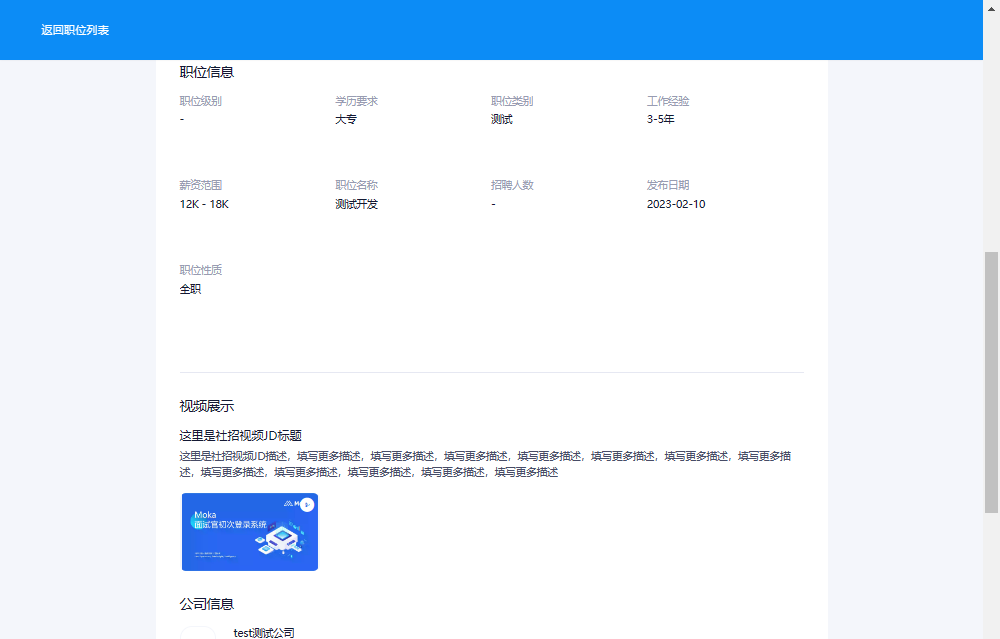Click the 返回职位列表 link
Viewport: 1000px width, 639px height.
(x=75, y=30)
